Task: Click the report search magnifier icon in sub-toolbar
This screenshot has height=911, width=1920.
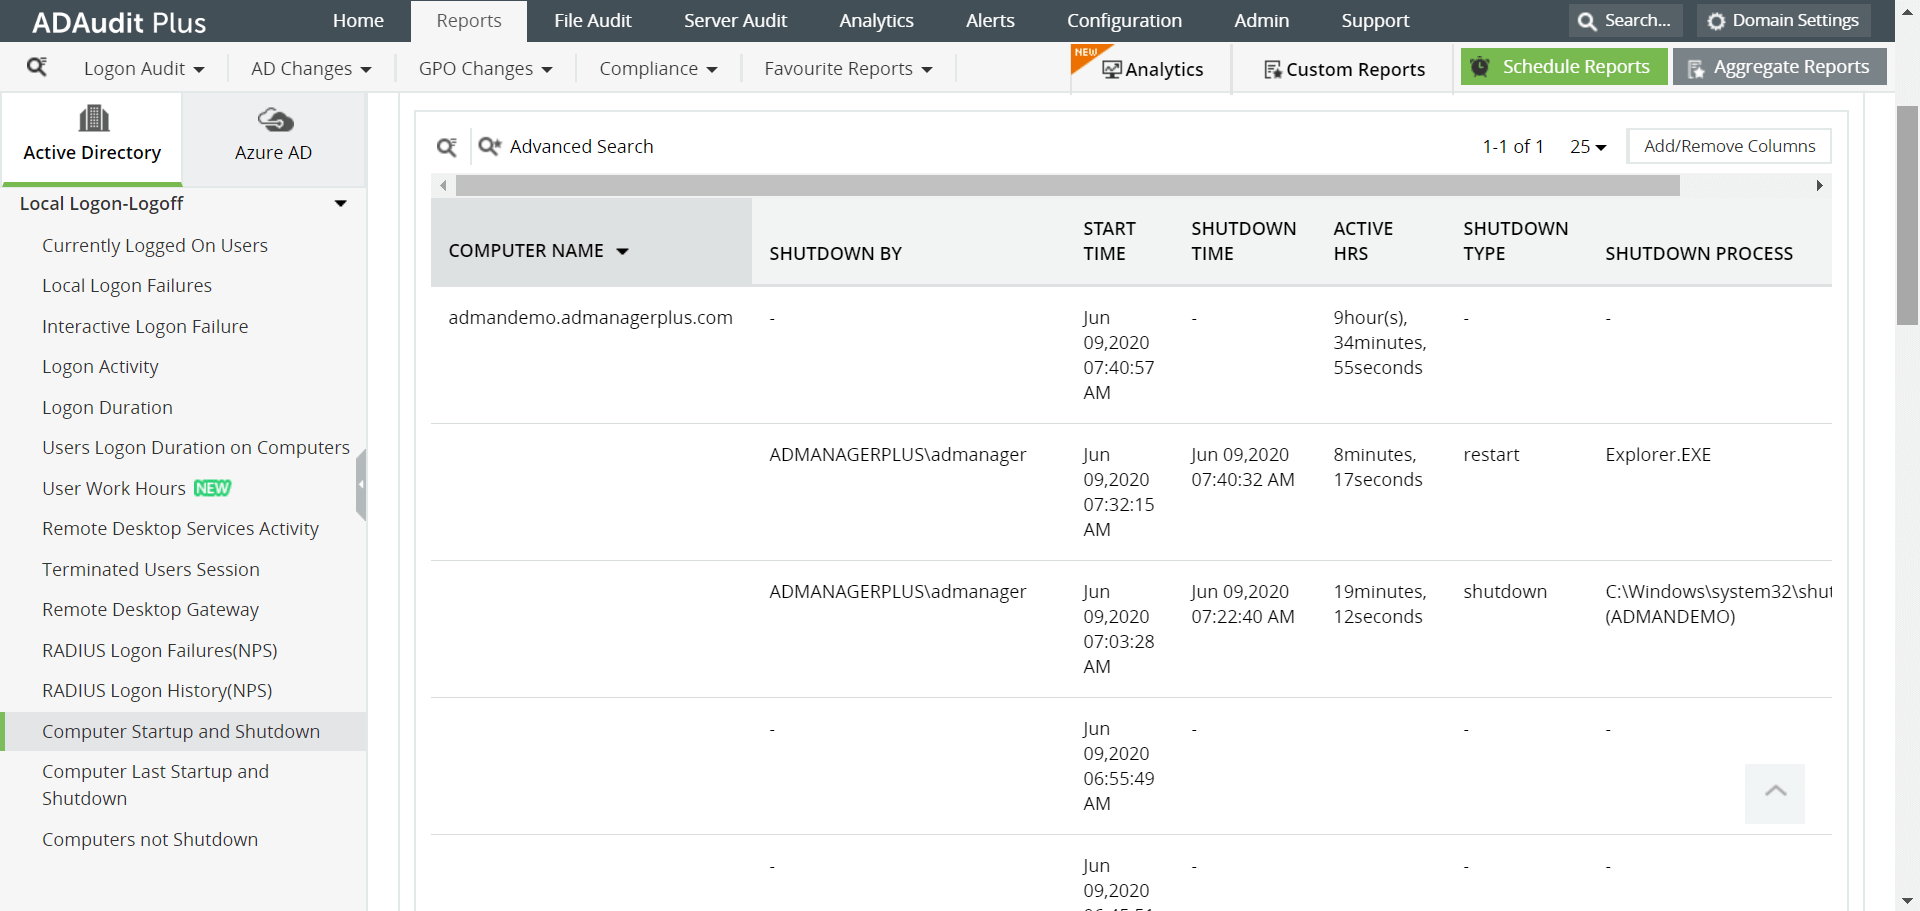Action: point(37,67)
